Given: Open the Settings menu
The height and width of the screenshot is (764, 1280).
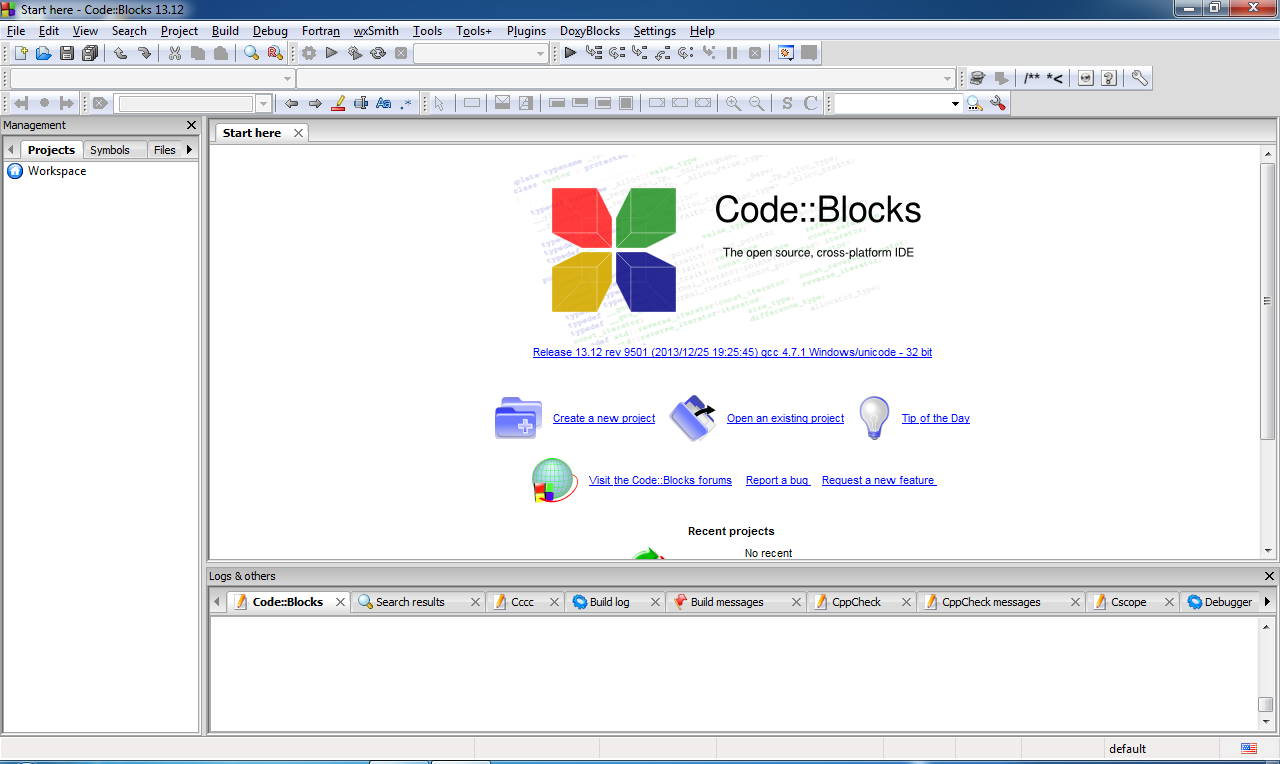Looking at the screenshot, I should pyautogui.click(x=655, y=31).
